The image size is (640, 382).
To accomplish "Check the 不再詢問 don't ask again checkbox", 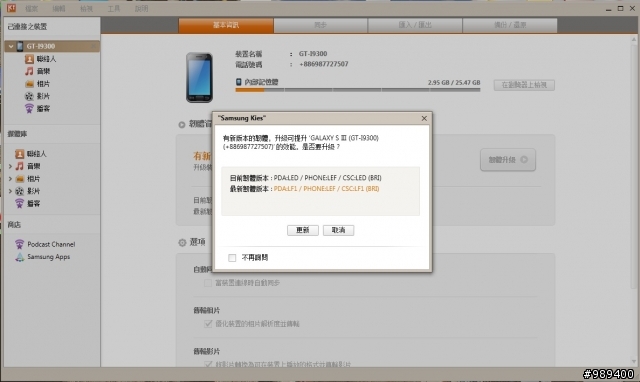I will point(232,258).
